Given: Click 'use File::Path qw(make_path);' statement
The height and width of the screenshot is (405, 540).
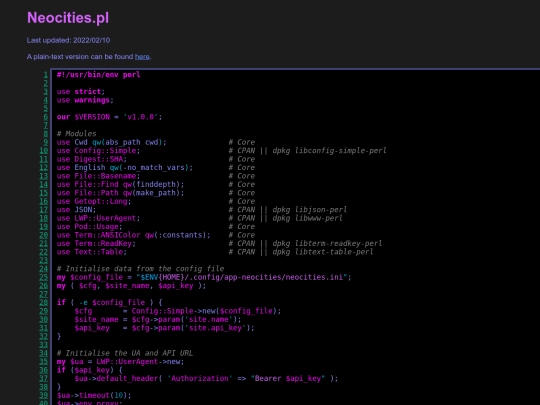Looking at the screenshot, I should click(121, 193).
